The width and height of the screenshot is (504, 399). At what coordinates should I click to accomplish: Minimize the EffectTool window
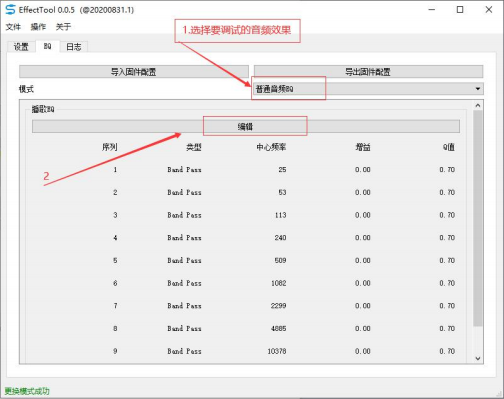[432, 10]
